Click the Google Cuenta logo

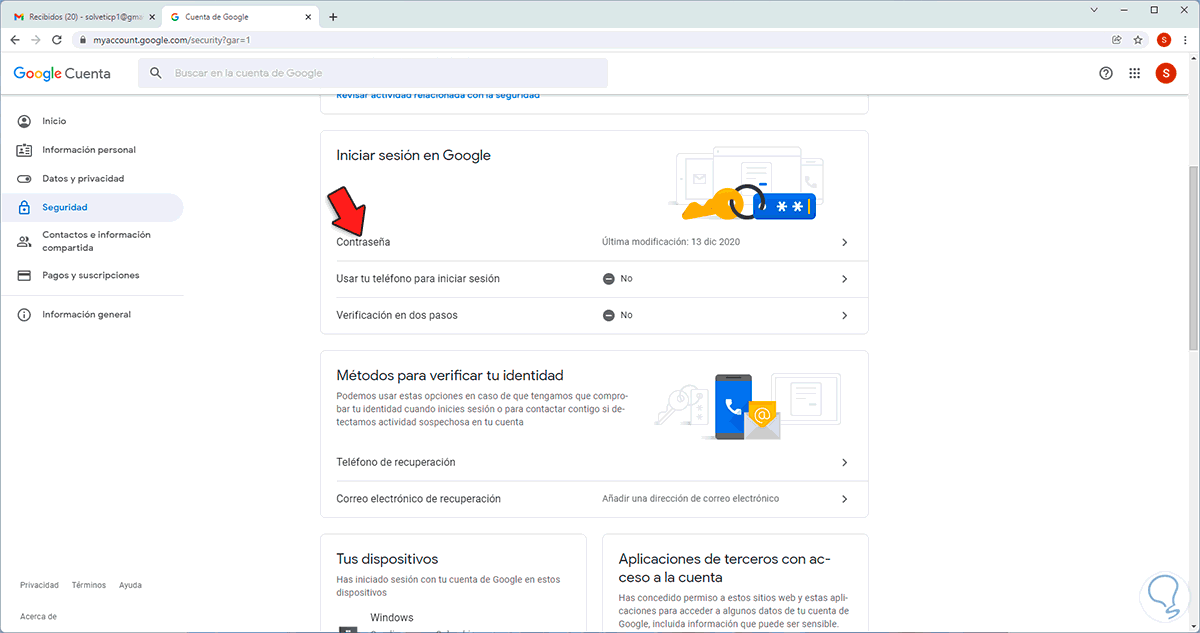coord(62,74)
